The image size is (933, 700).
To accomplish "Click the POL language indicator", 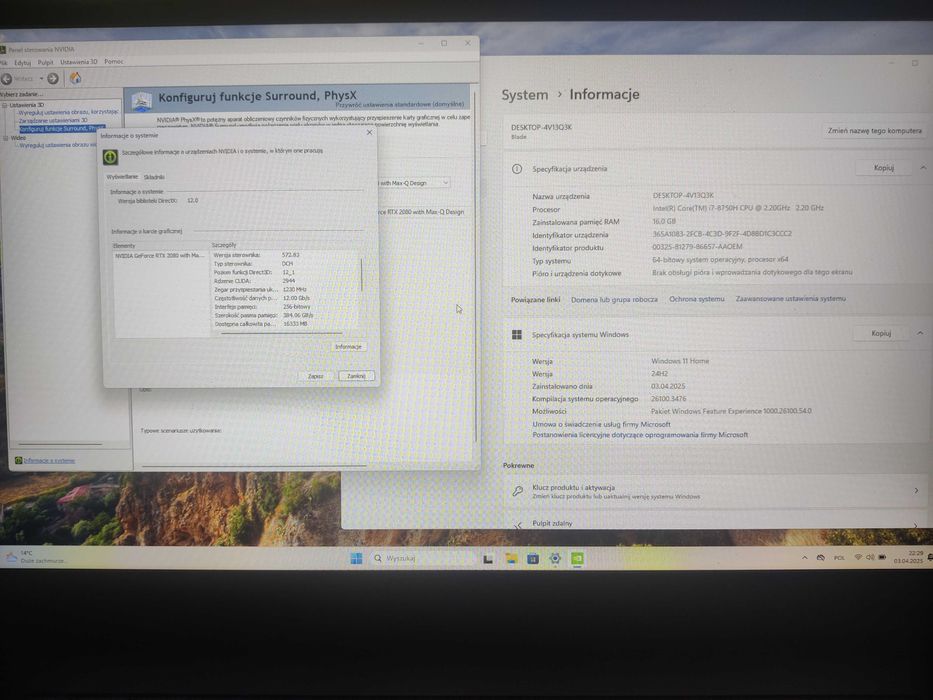I will pyautogui.click(x=839, y=558).
